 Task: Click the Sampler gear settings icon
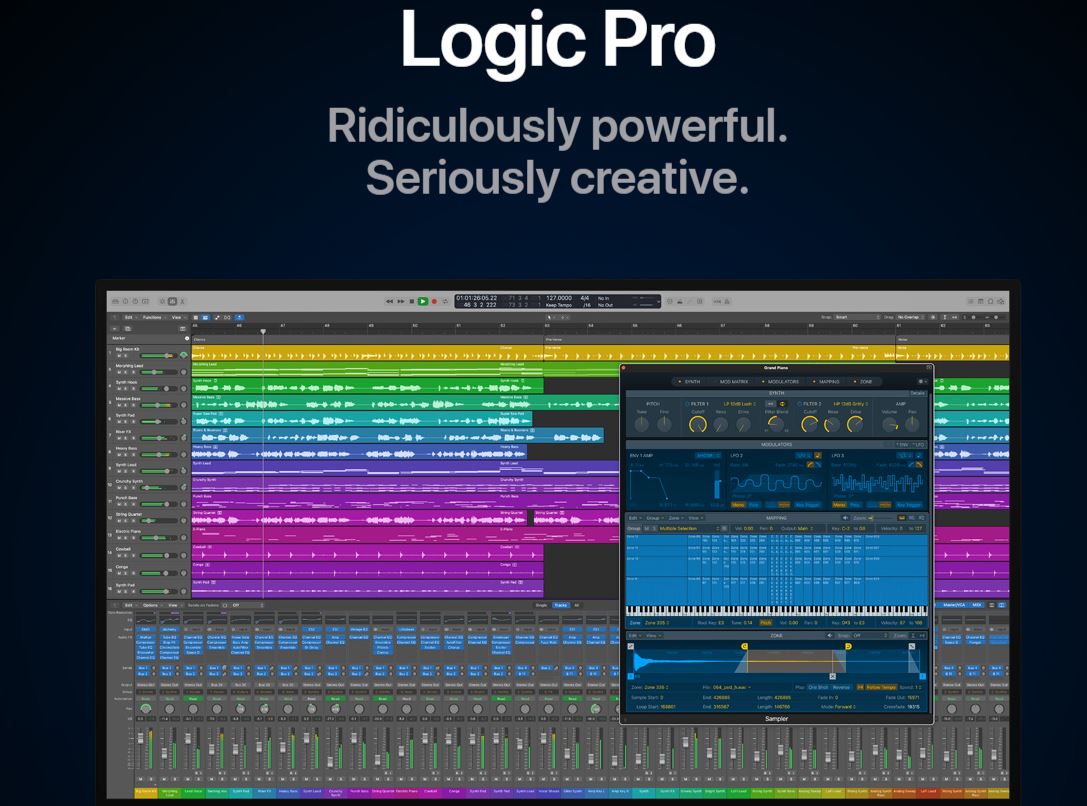(921, 382)
